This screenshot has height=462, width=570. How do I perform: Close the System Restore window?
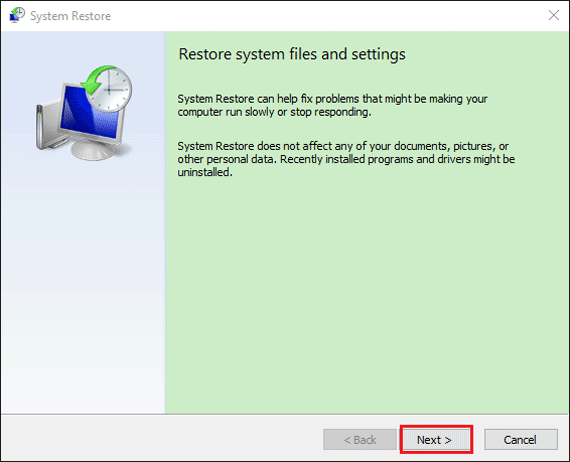(554, 15)
